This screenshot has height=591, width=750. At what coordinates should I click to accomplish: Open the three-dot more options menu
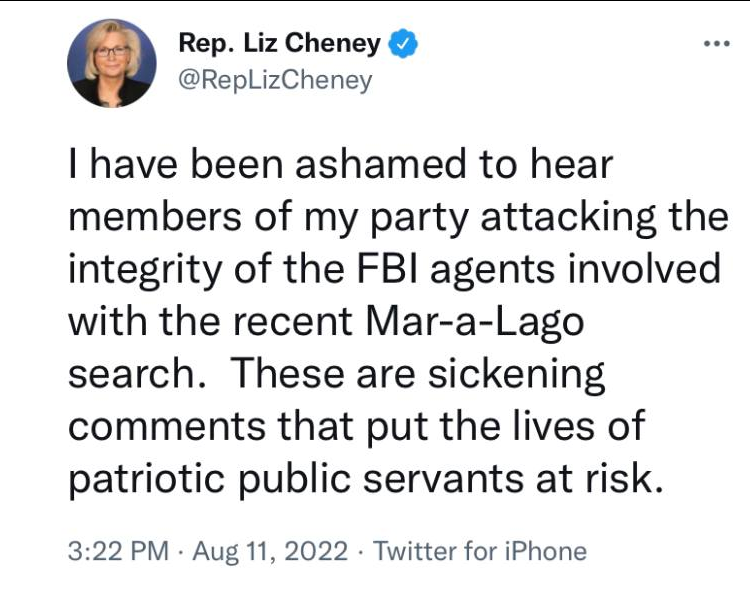click(718, 45)
